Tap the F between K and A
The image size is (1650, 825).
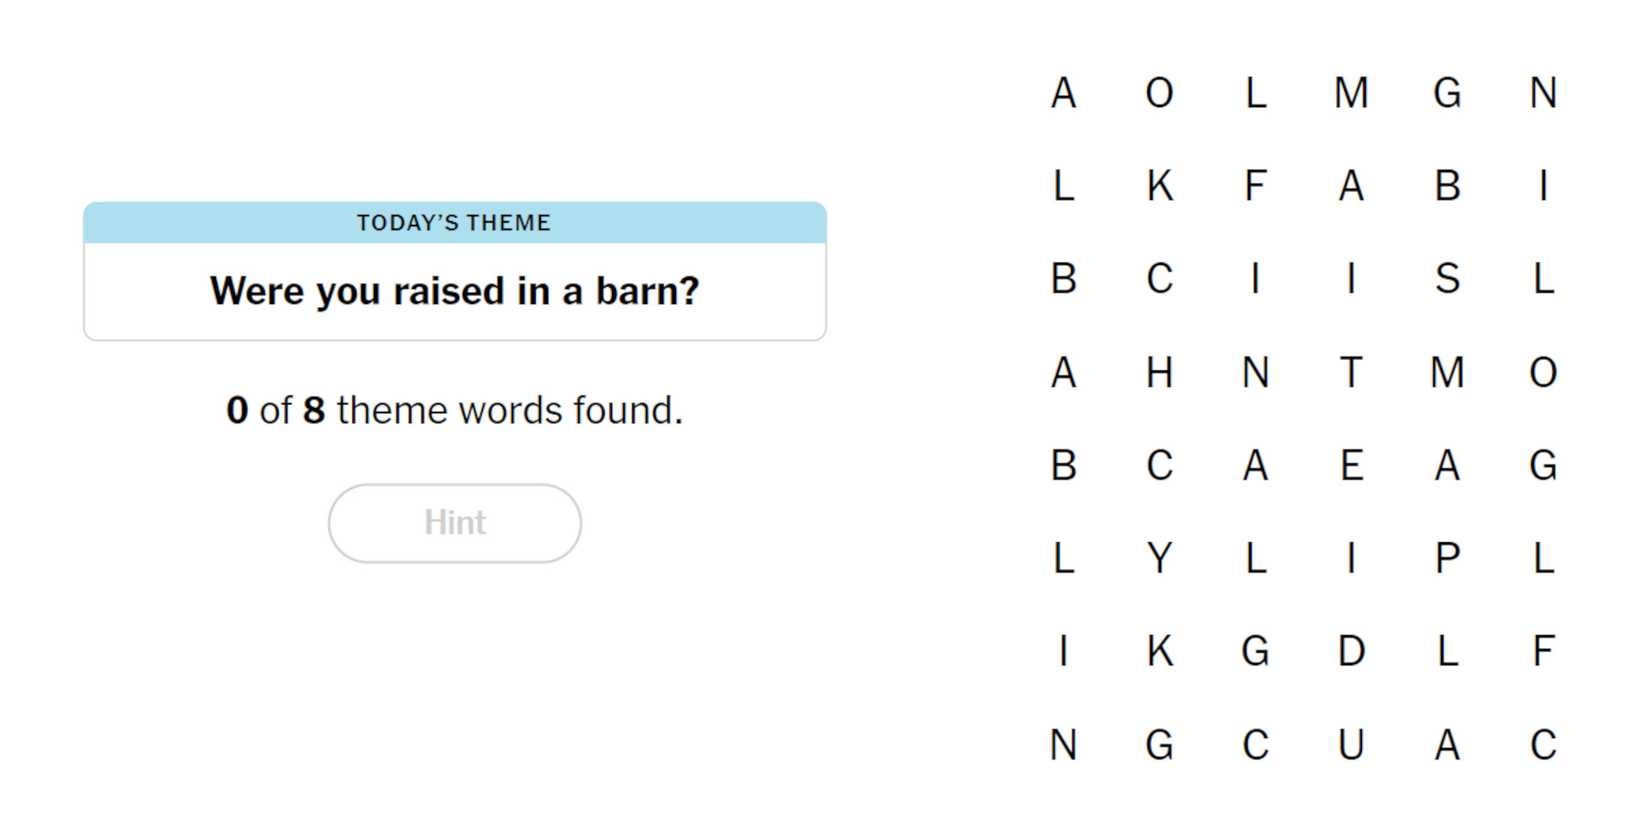[x=1255, y=185]
